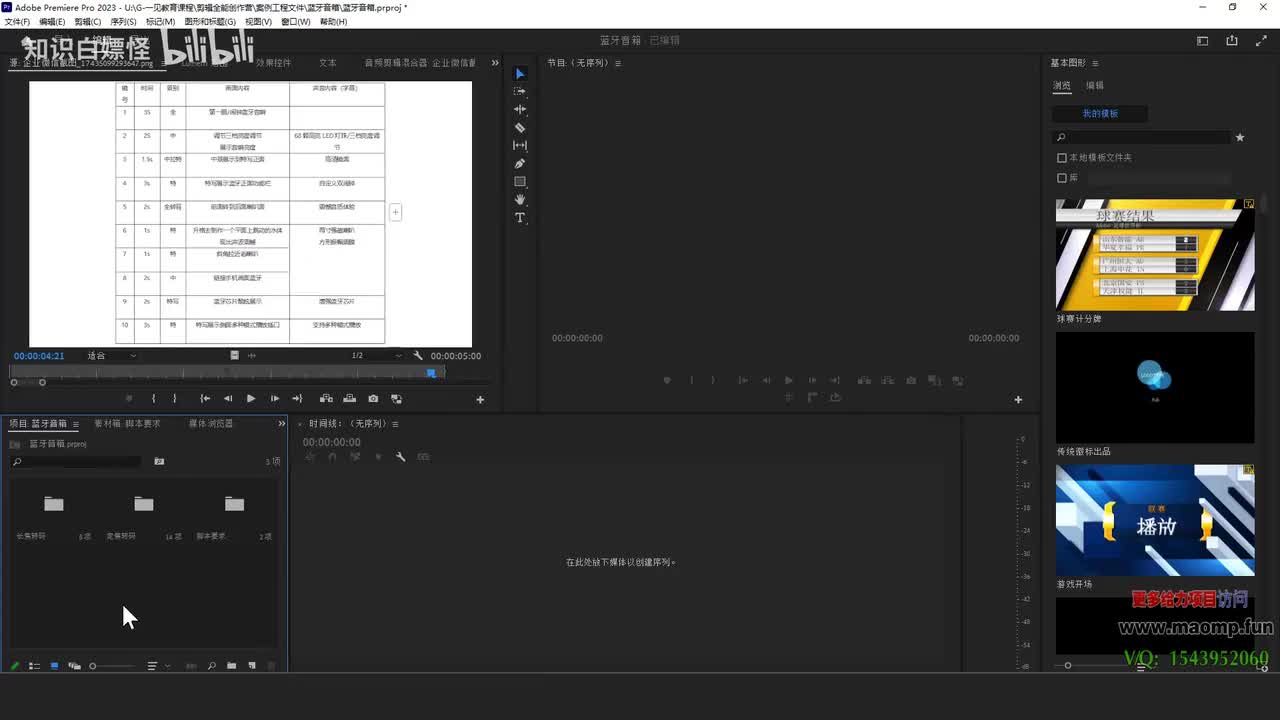Screen dimensions: 1280x720
Task: Open 编辑(E) menu
Action: [x=52, y=21]
